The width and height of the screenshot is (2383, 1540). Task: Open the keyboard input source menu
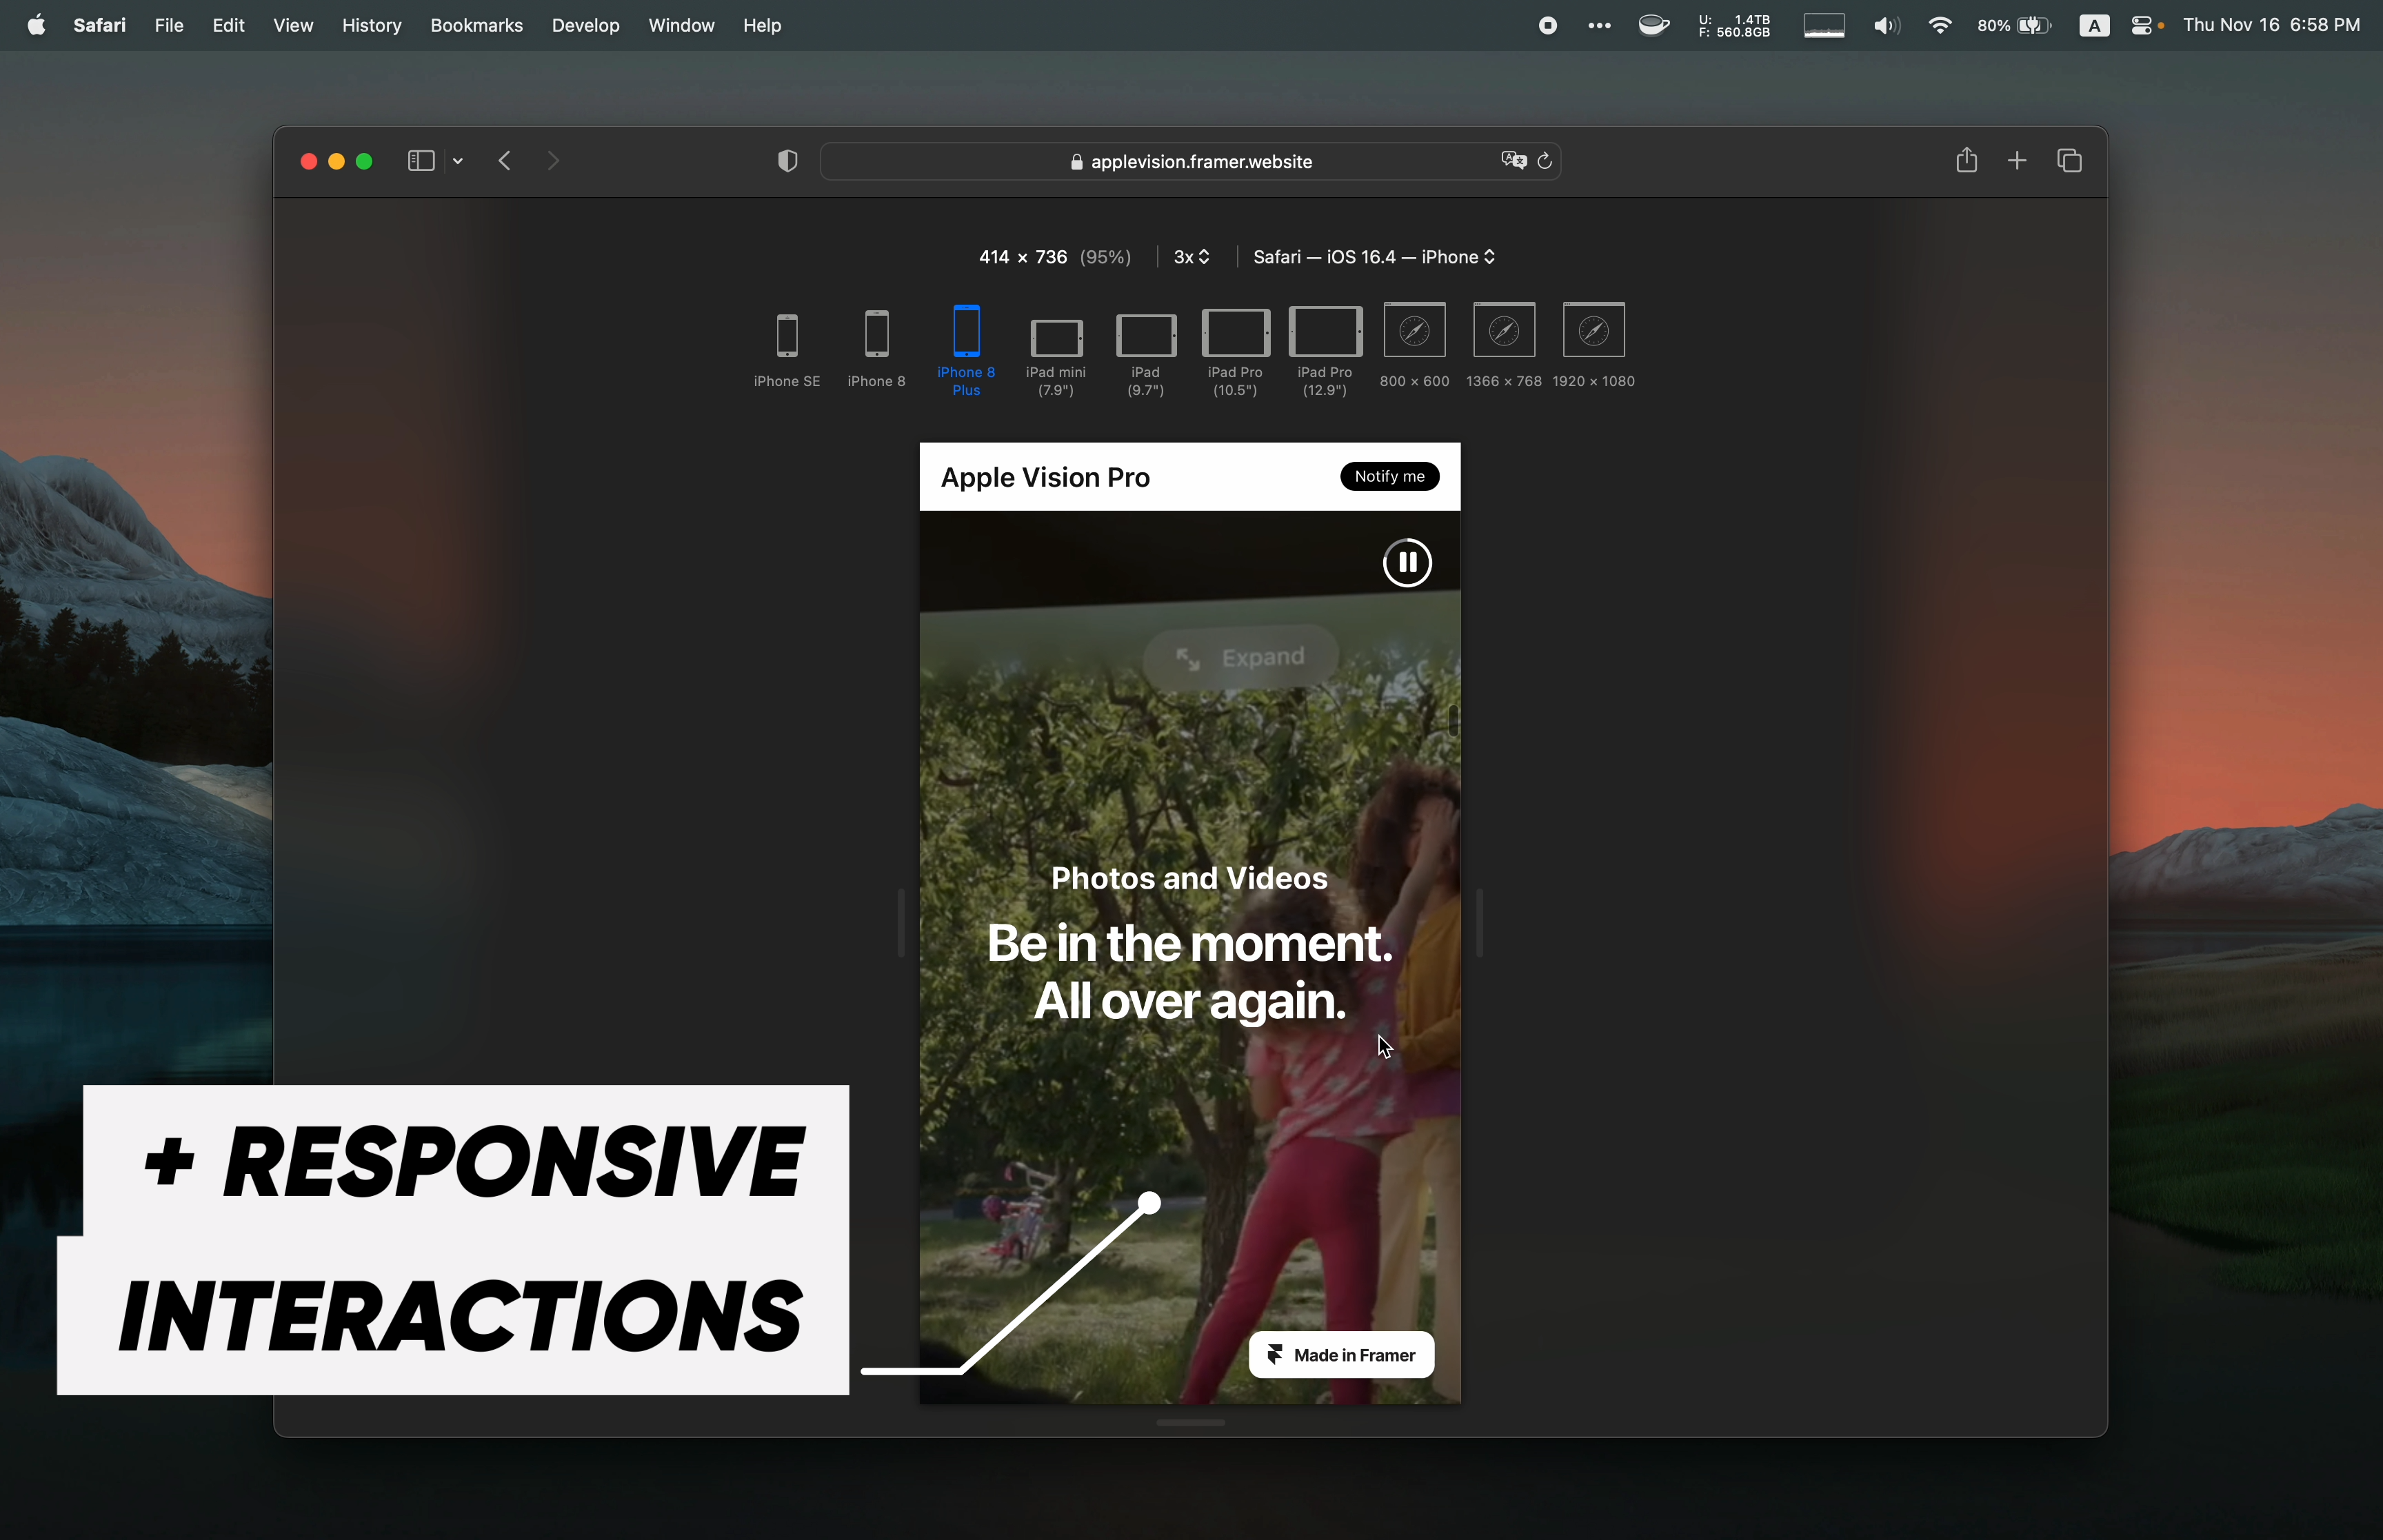(x=2094, y=26)
